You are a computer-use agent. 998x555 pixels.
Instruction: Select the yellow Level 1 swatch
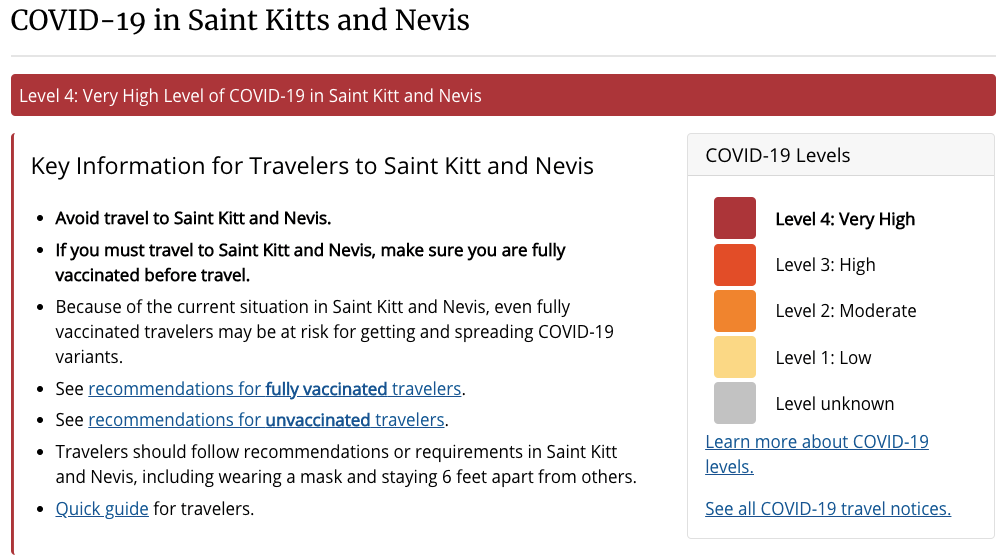pos(734,357)
